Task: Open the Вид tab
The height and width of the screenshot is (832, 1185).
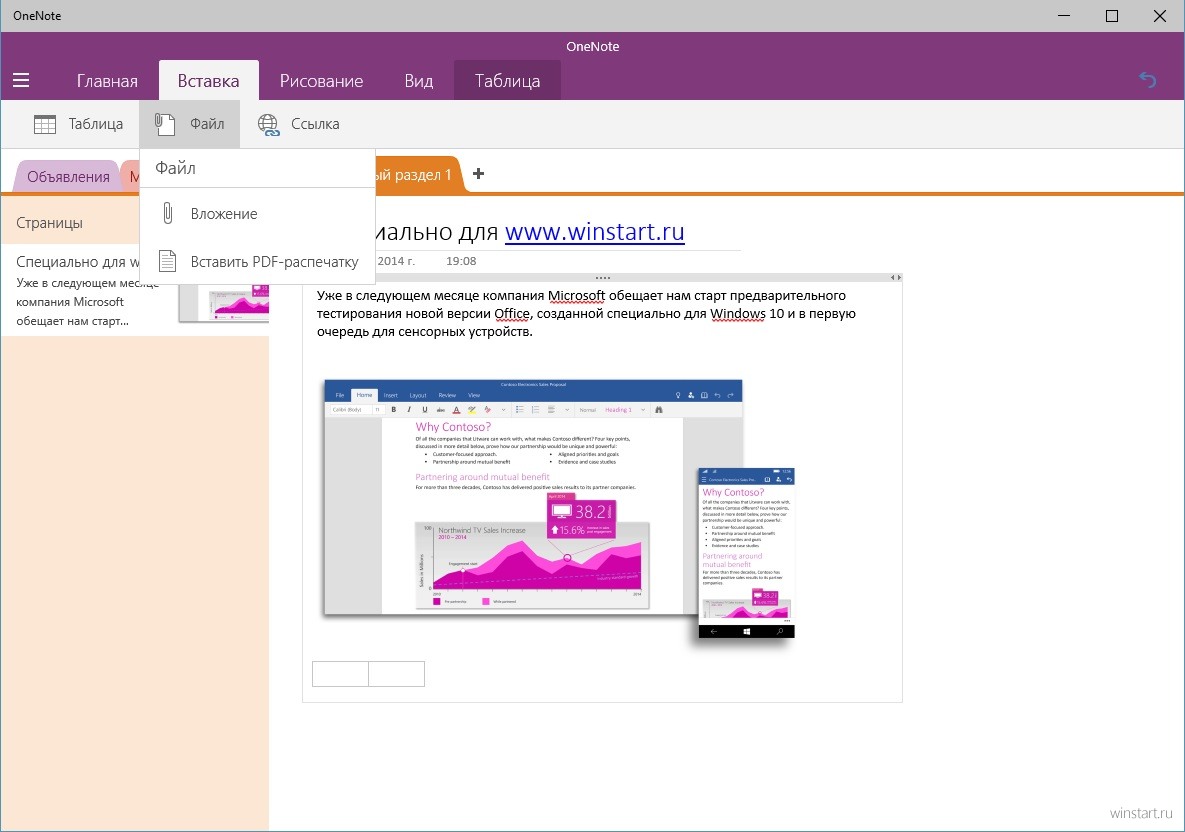Action: pyautogui.click(x=419, y=81)
